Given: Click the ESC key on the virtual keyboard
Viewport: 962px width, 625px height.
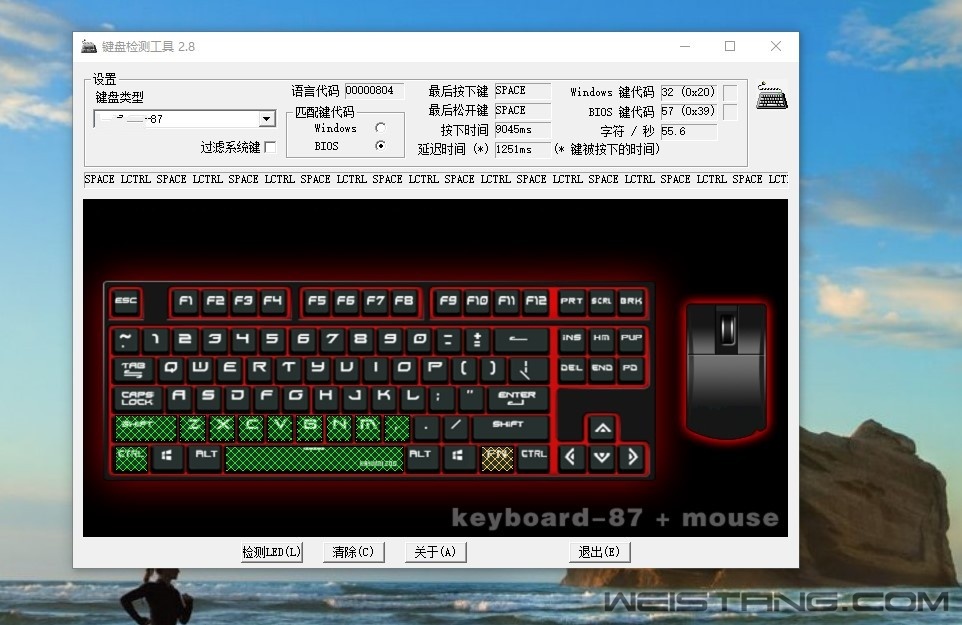Looking at the screenshot, I should pyautogui.click(x=126, y=301).
